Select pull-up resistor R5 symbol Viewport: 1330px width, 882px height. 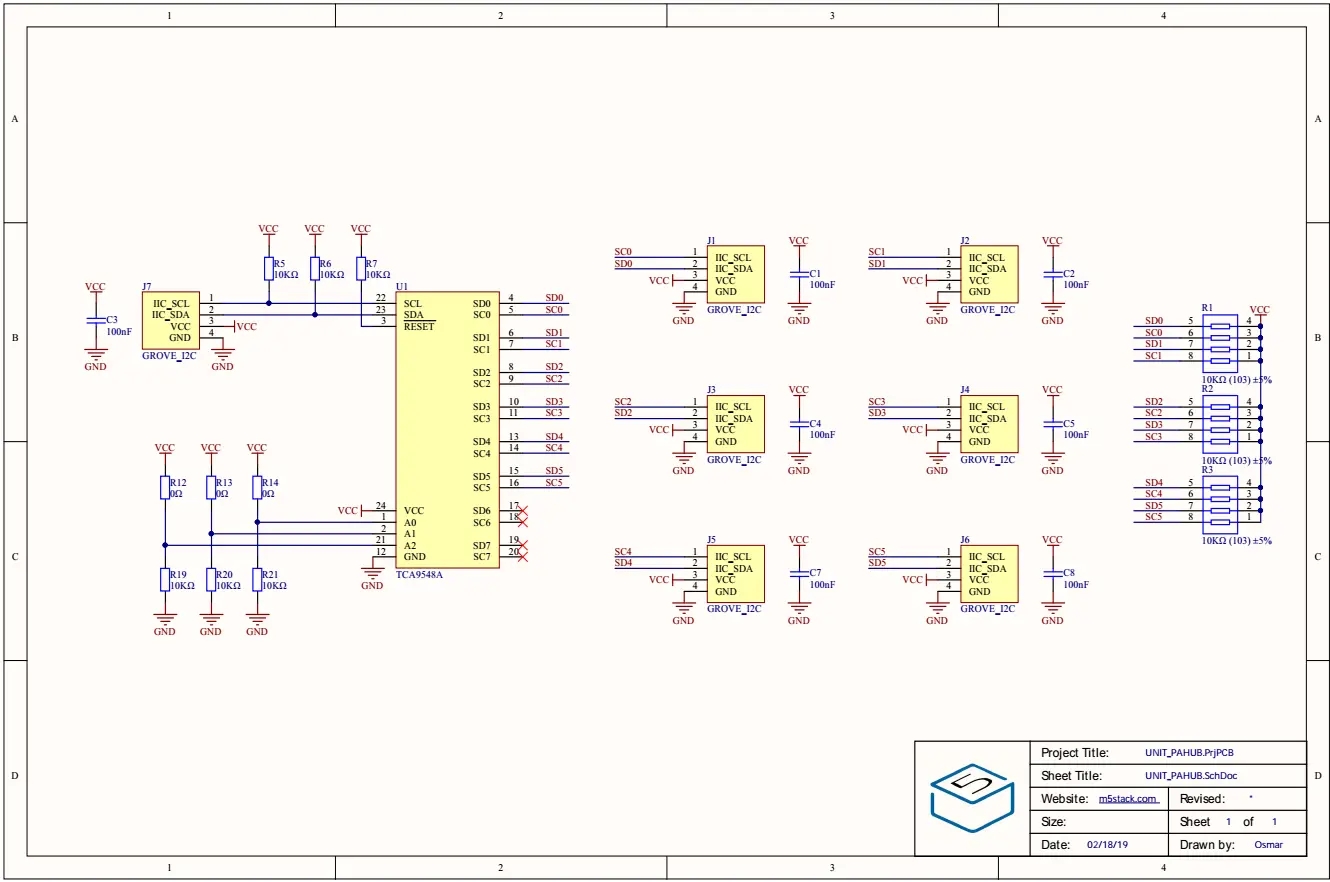pos(268,268)
